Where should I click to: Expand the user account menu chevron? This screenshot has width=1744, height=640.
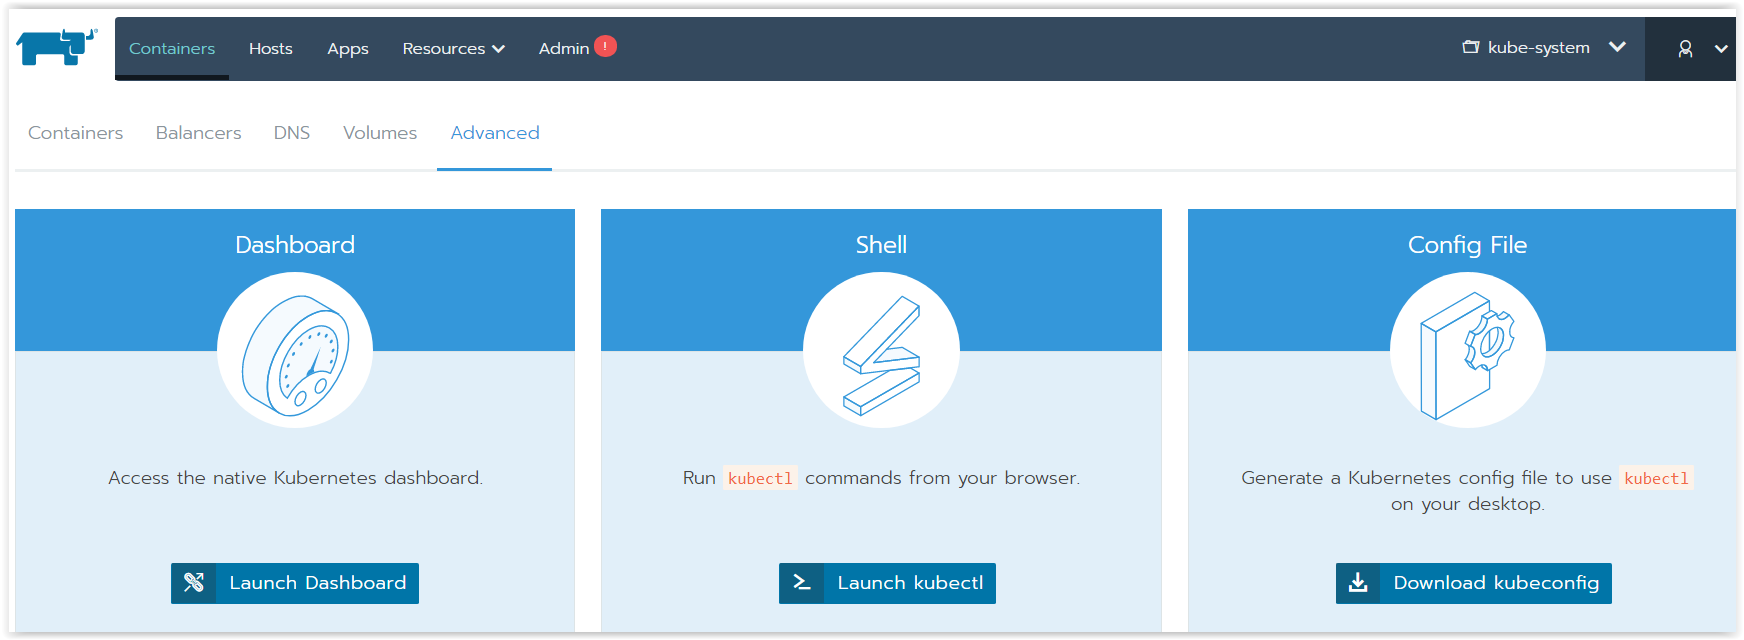(1721, 48)
